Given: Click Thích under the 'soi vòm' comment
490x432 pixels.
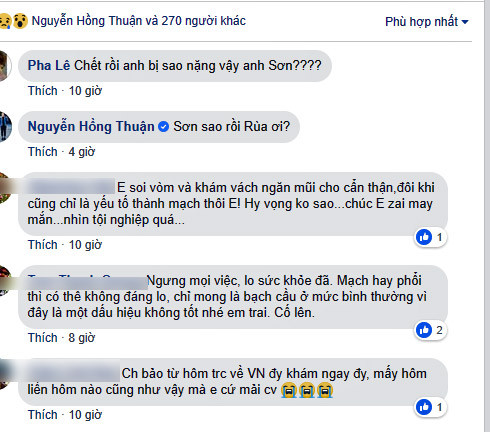Looking at the screenshot, I should pyautogui.click(x=43, y=245).
